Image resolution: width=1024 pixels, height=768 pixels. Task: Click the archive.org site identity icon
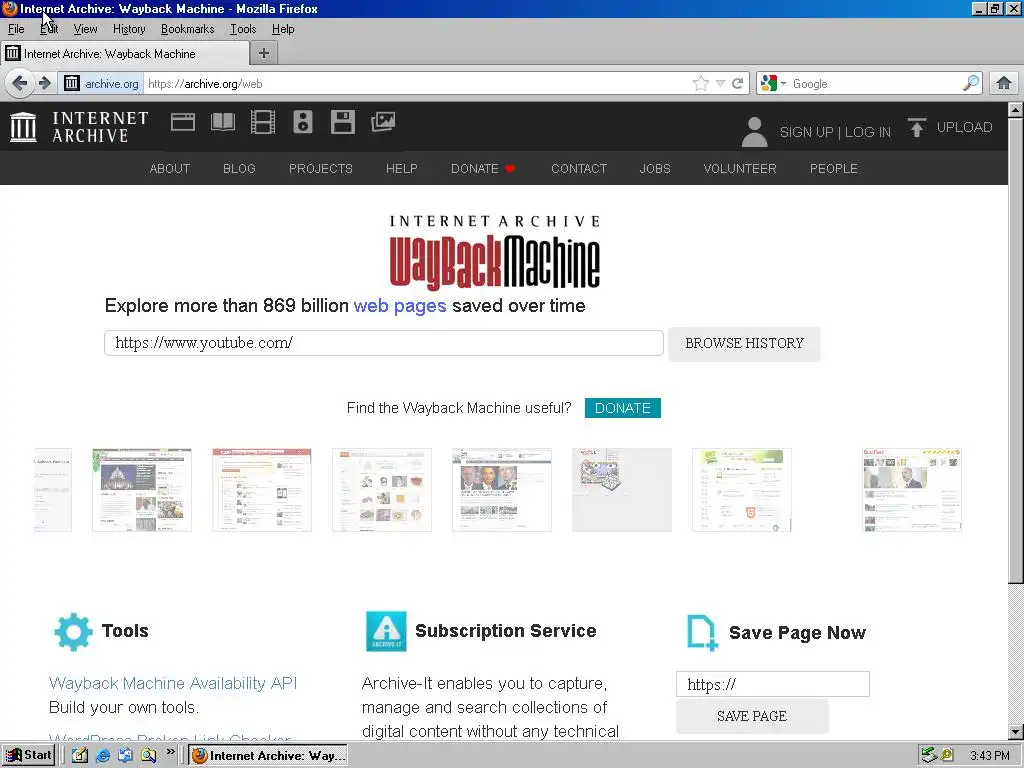72,83
